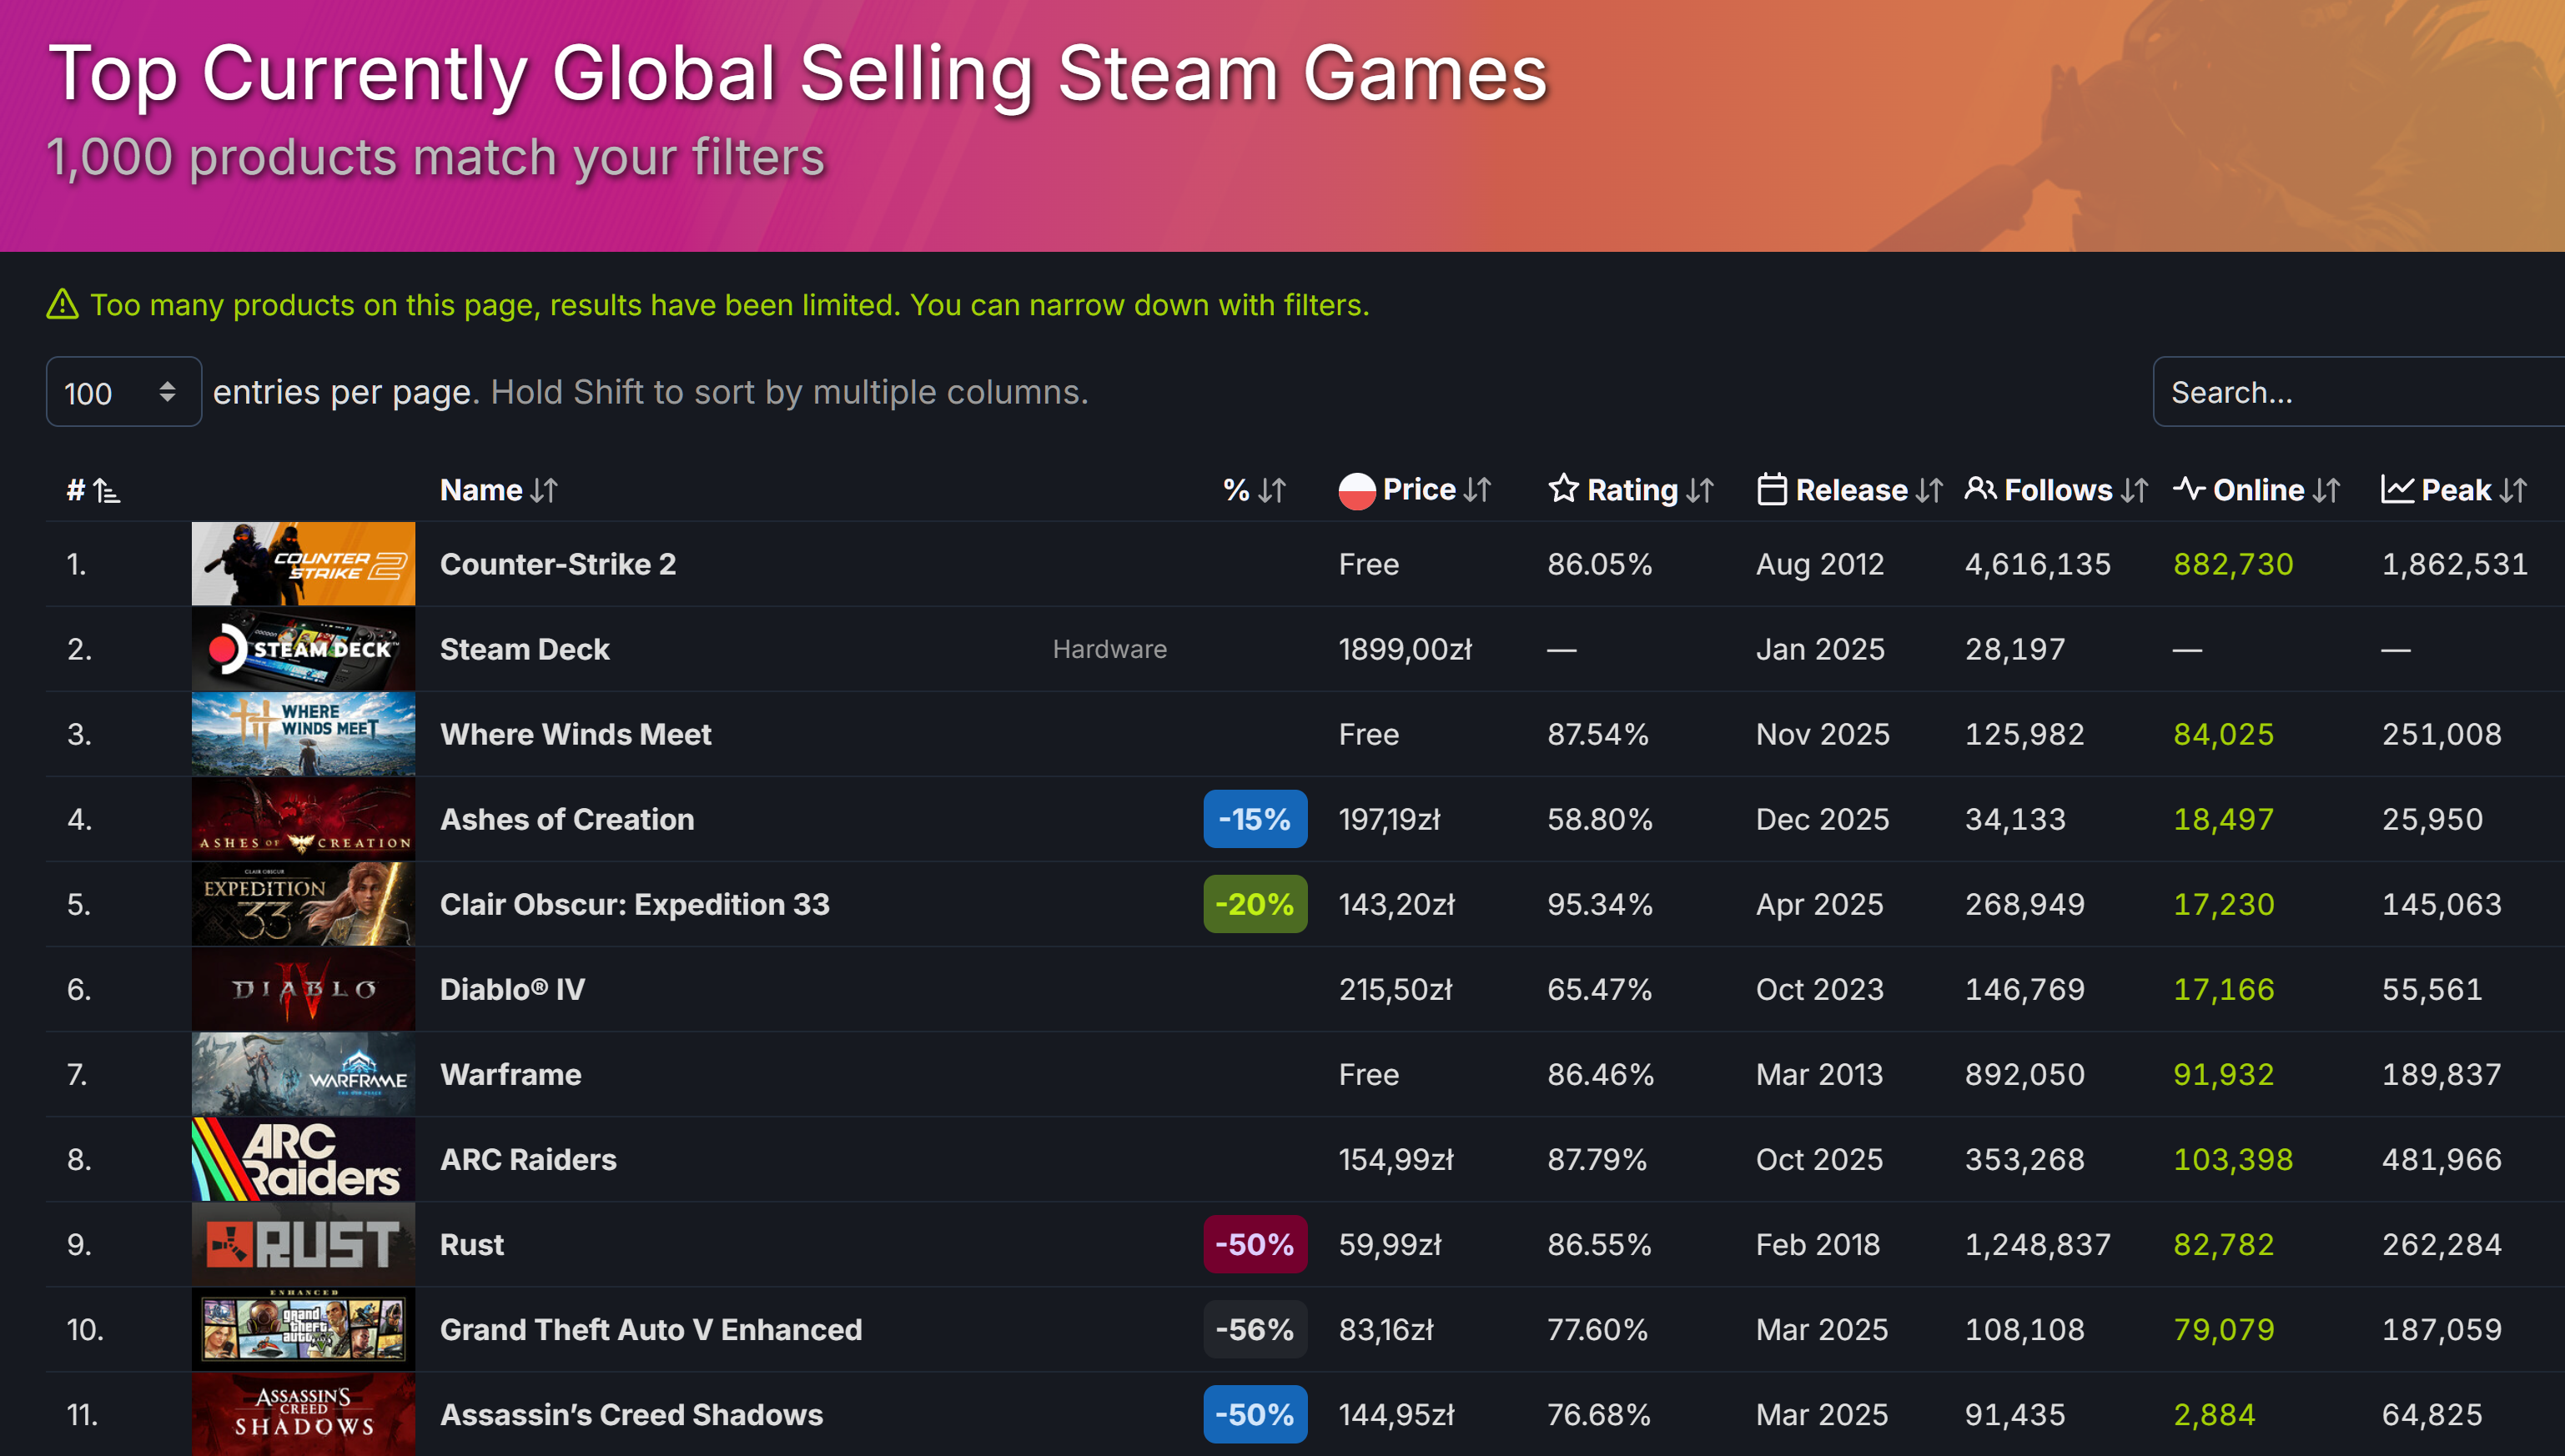Click the star icon beside Rating
The width and height of the screenshot is (2565, 1456).
1564,490
